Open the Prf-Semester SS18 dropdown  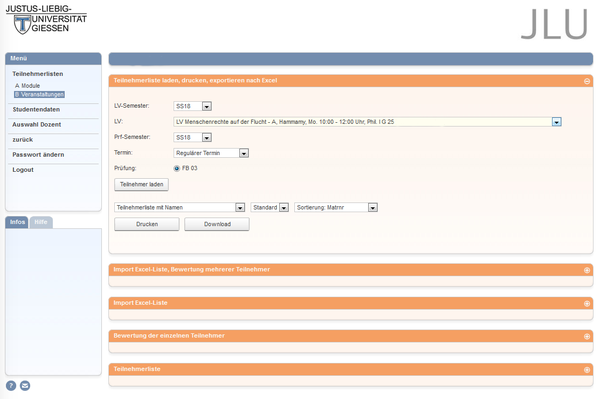tap(192, 137)
